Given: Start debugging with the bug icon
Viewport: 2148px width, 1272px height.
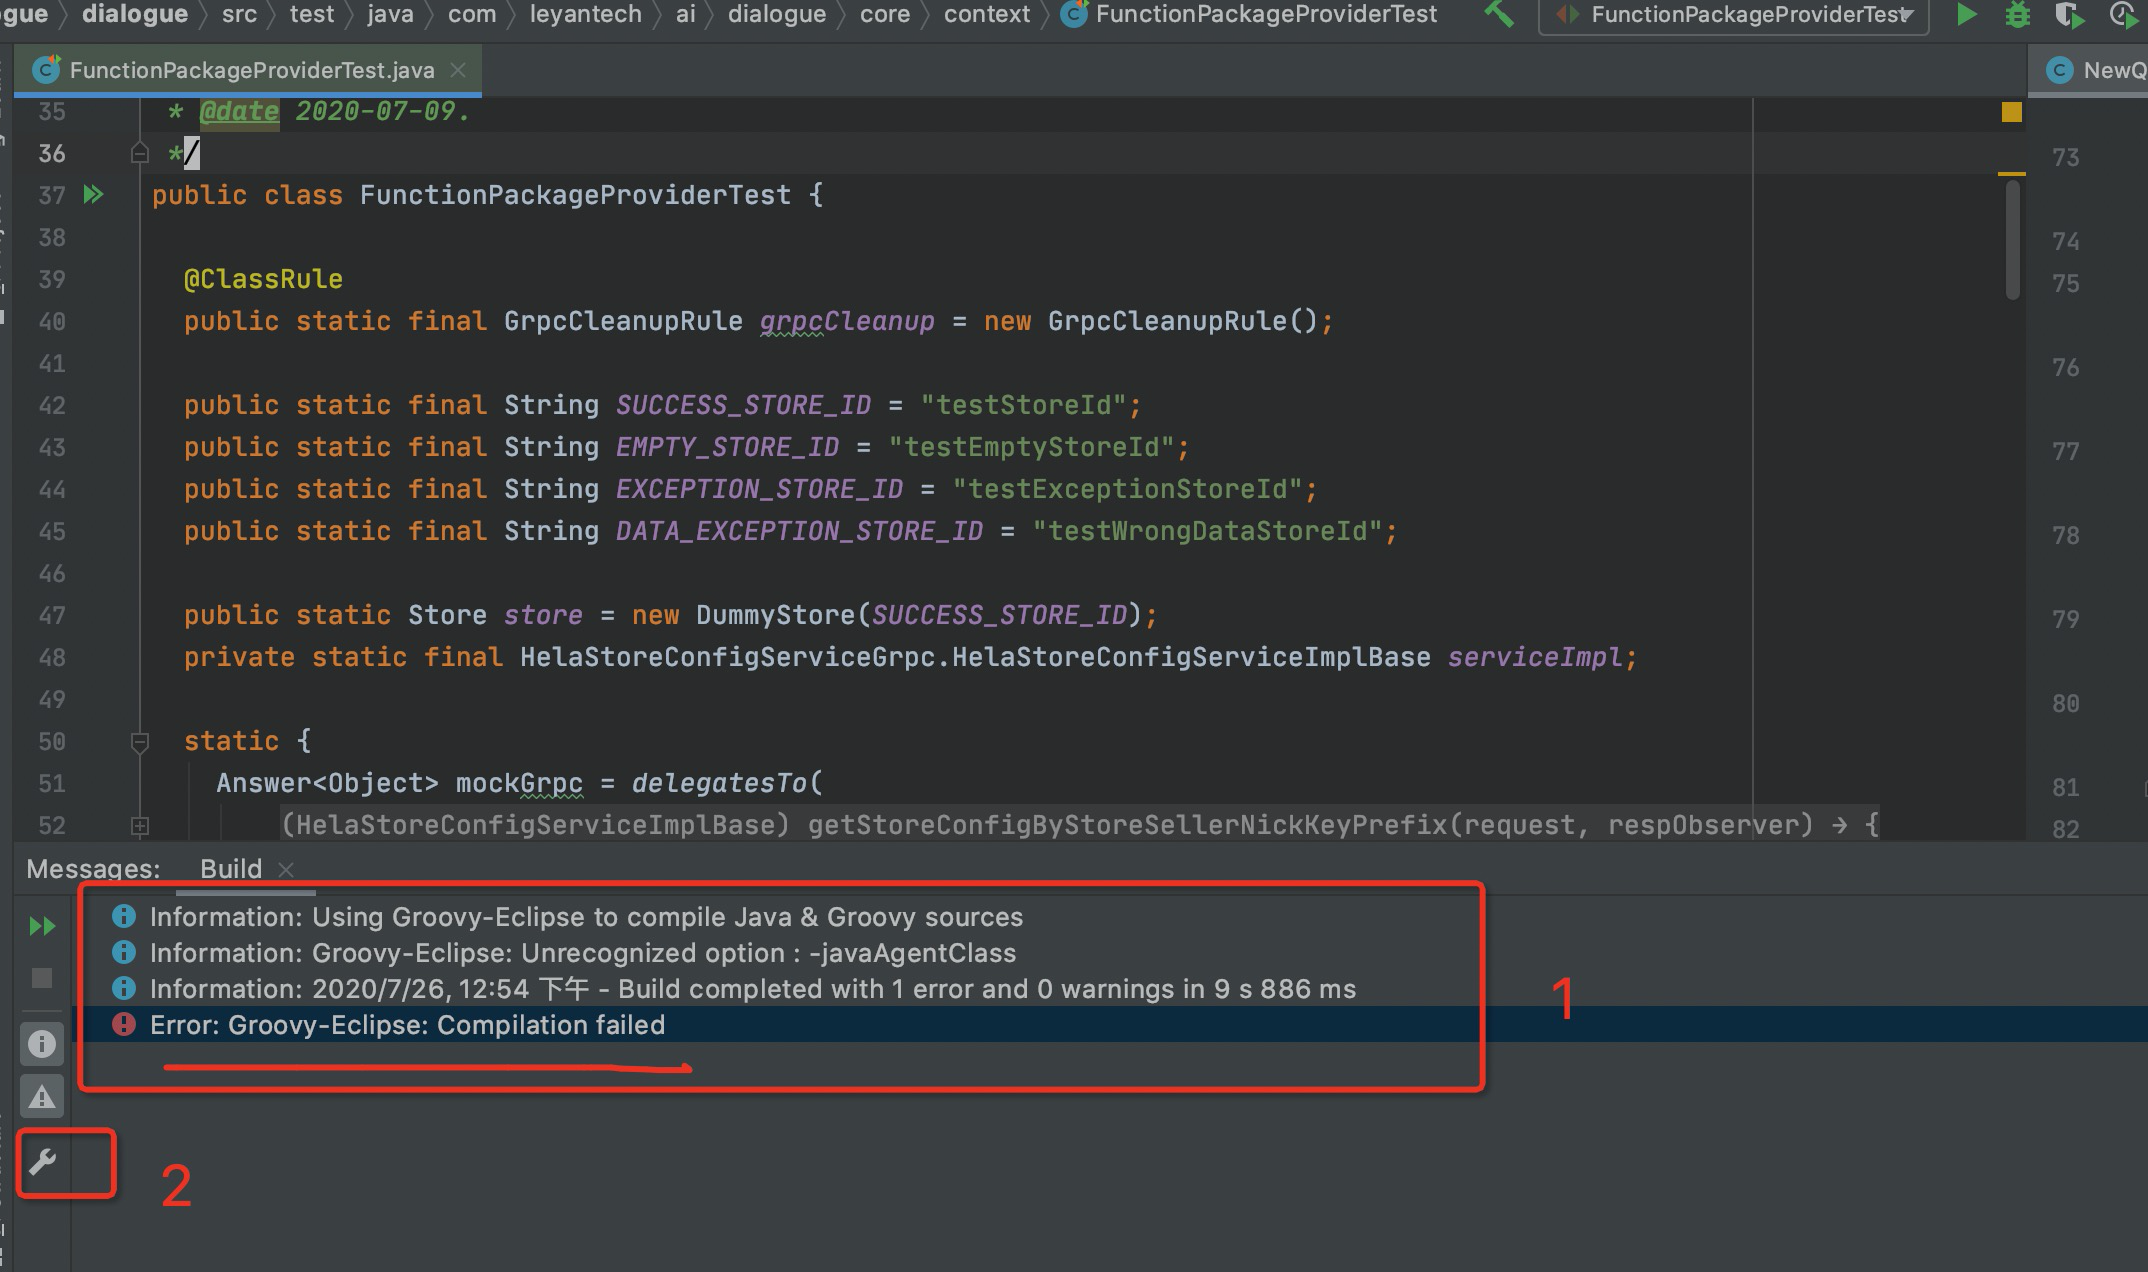Looking at the screenshot, I should coord(2018,14).
